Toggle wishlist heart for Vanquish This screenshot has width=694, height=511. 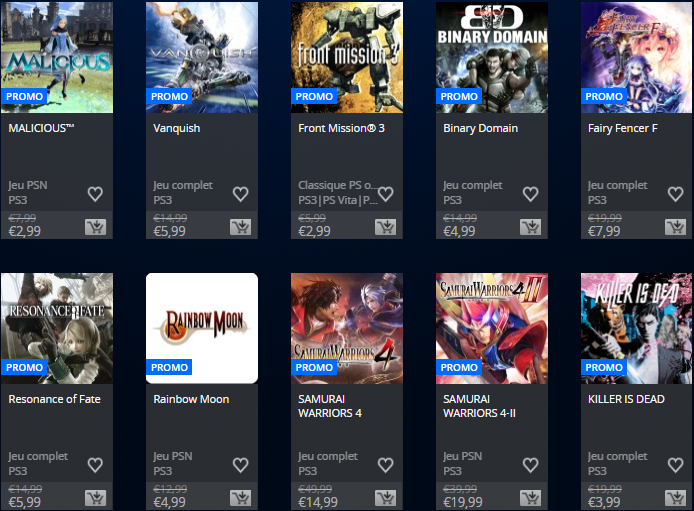point(240,194)
